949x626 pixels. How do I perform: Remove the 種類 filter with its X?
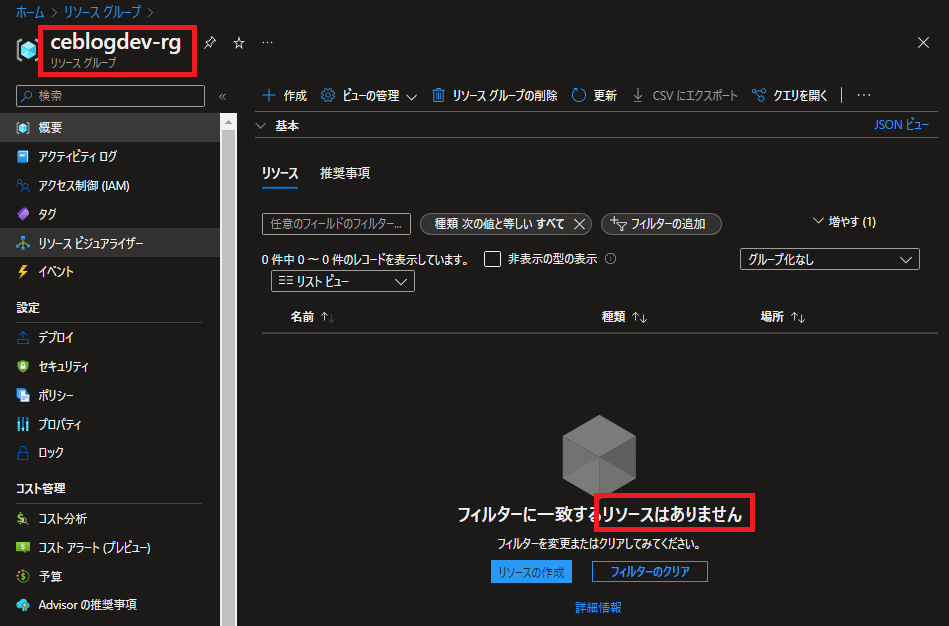tap(579, 225)
